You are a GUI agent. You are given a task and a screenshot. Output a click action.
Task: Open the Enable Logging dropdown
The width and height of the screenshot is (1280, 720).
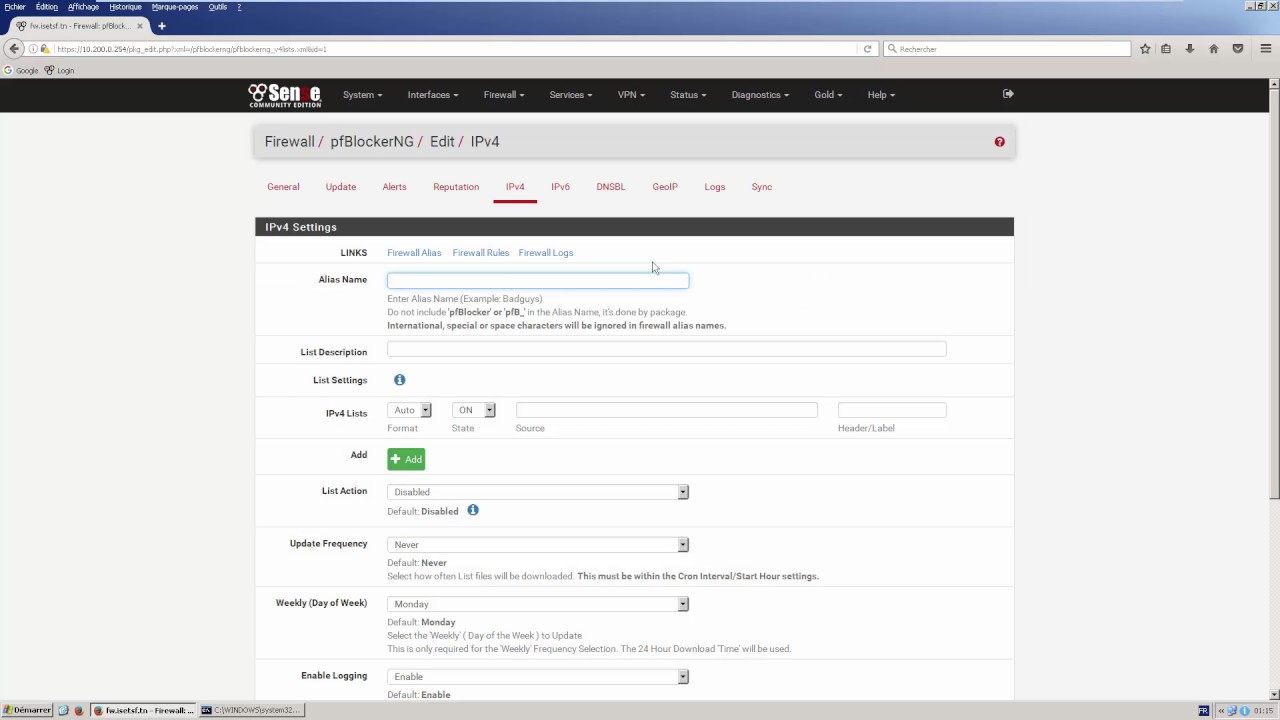click(538, 677)
